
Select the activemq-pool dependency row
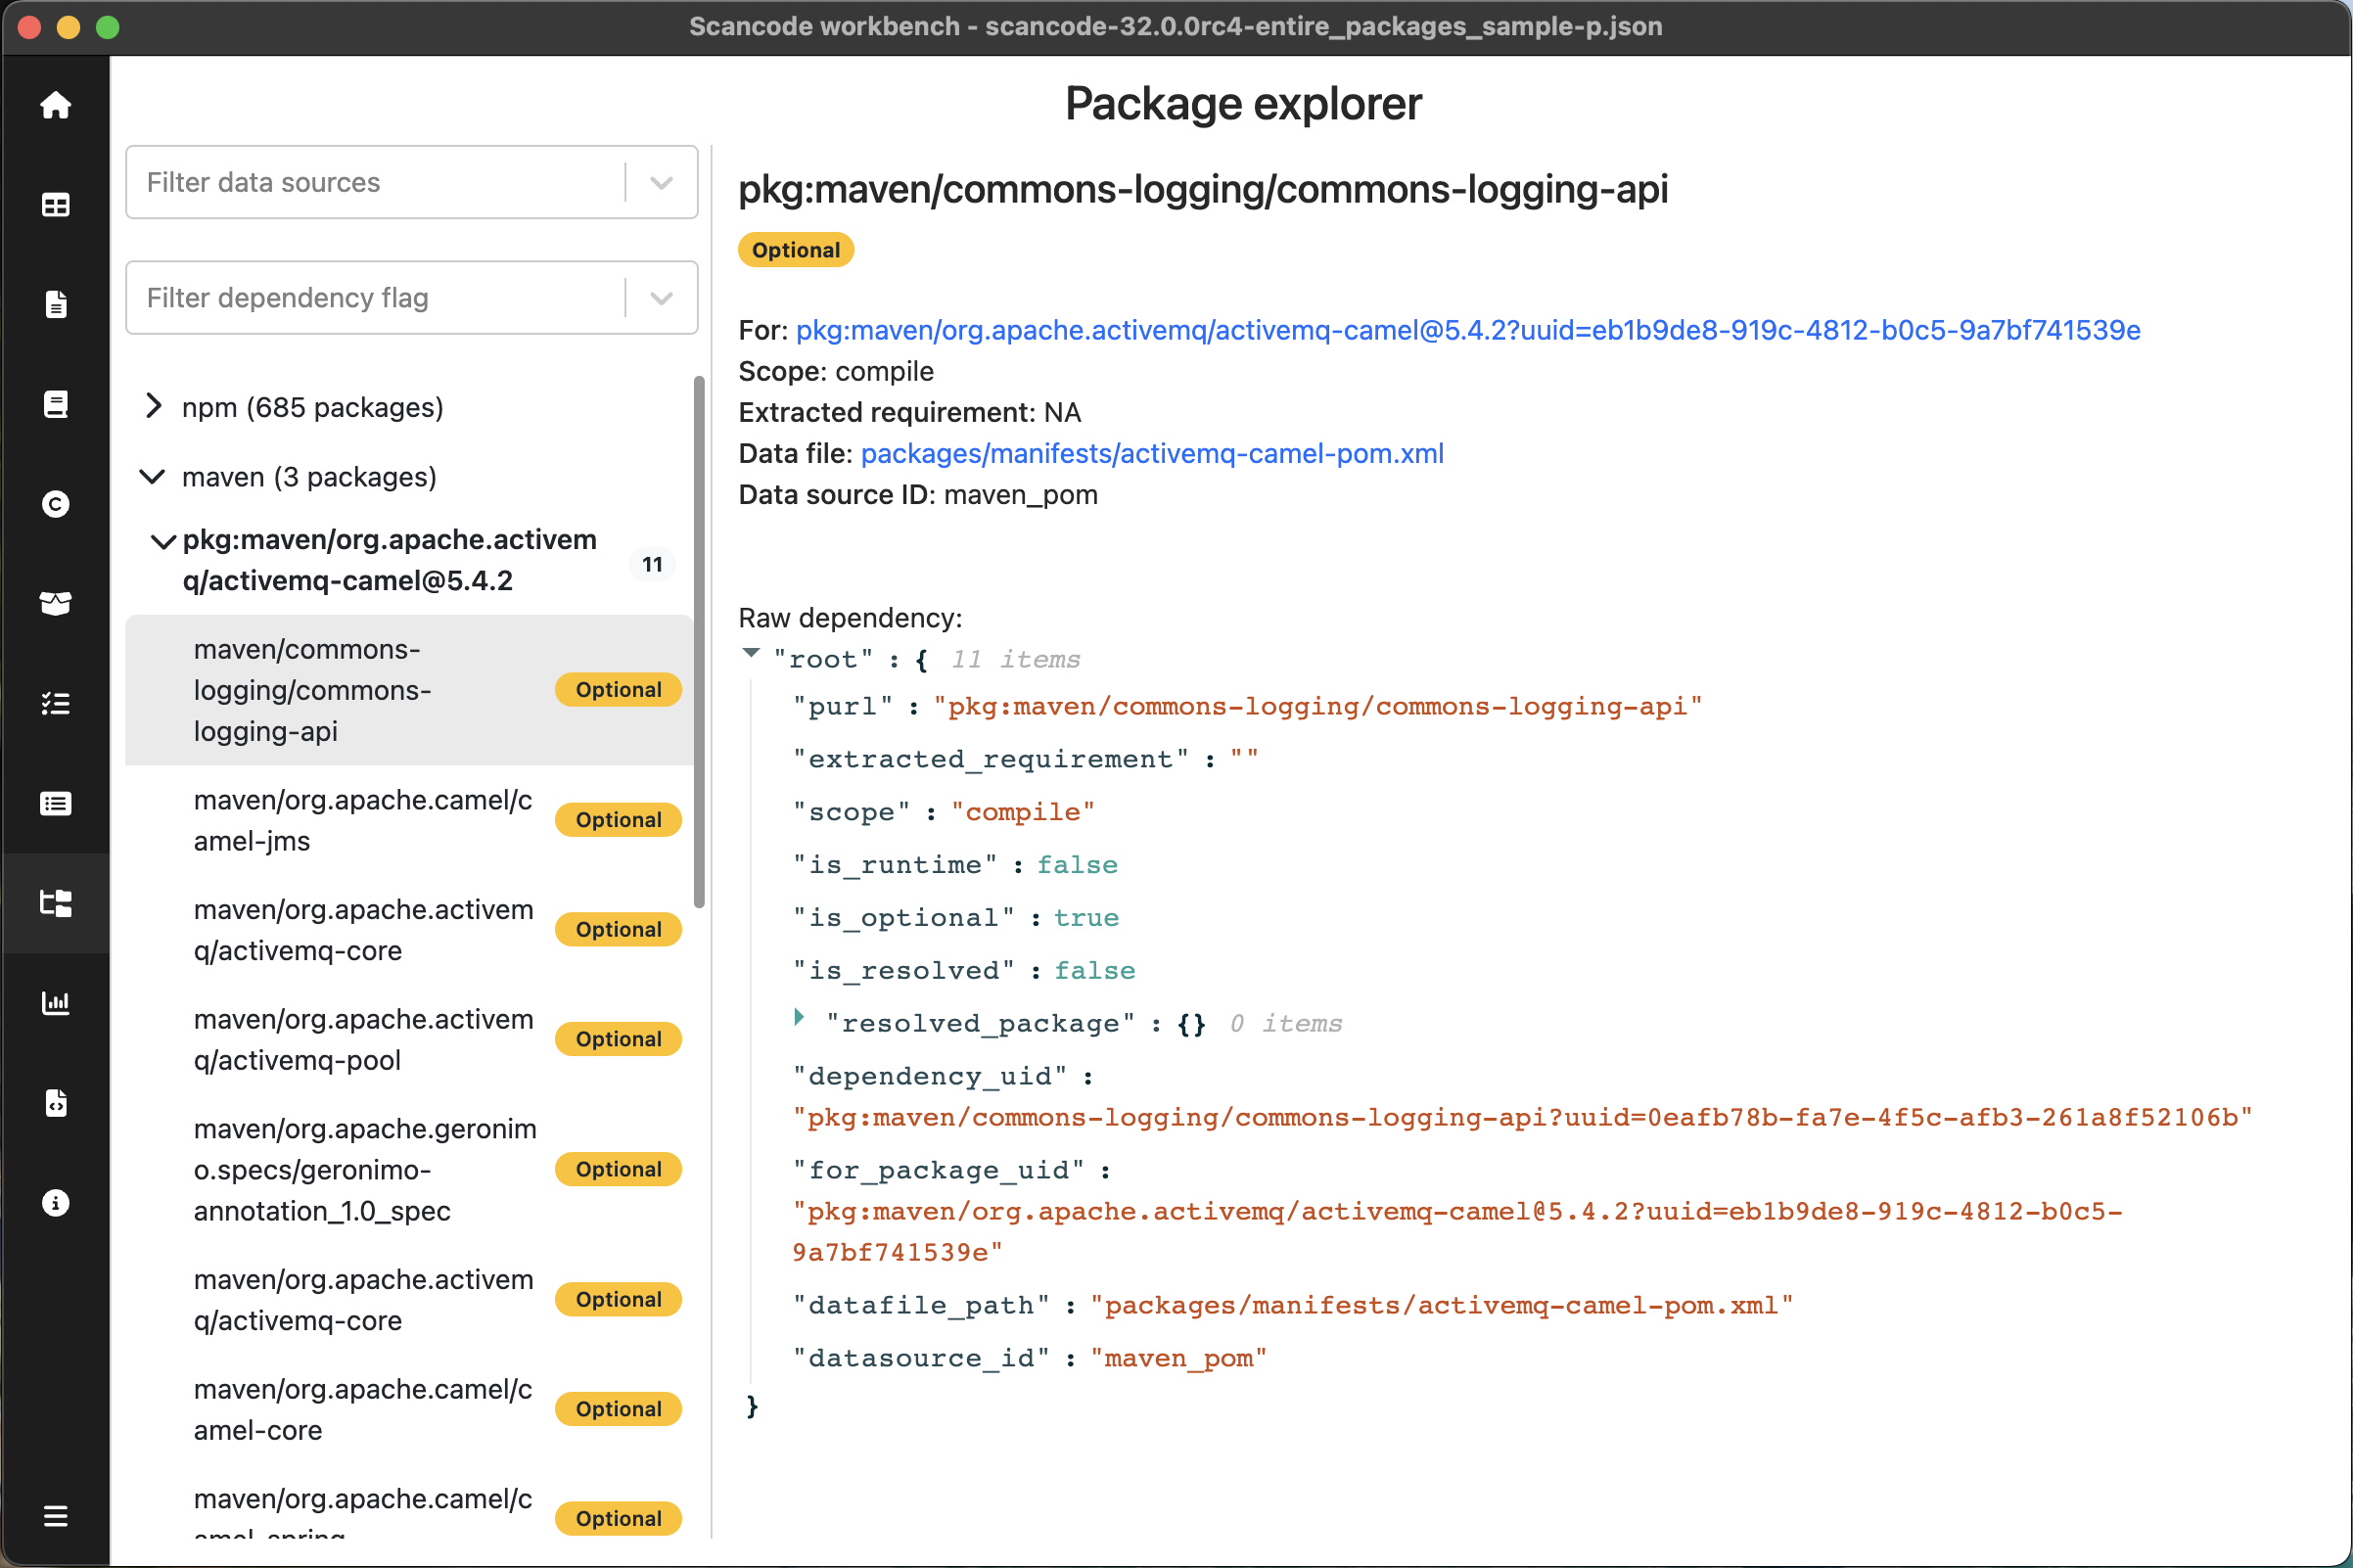pos(409,1040)
